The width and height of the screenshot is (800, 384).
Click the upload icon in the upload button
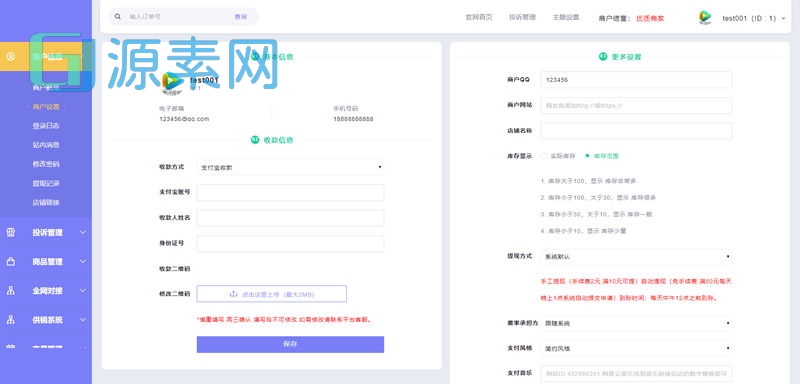pyautogui.click(x=234, y=294)
